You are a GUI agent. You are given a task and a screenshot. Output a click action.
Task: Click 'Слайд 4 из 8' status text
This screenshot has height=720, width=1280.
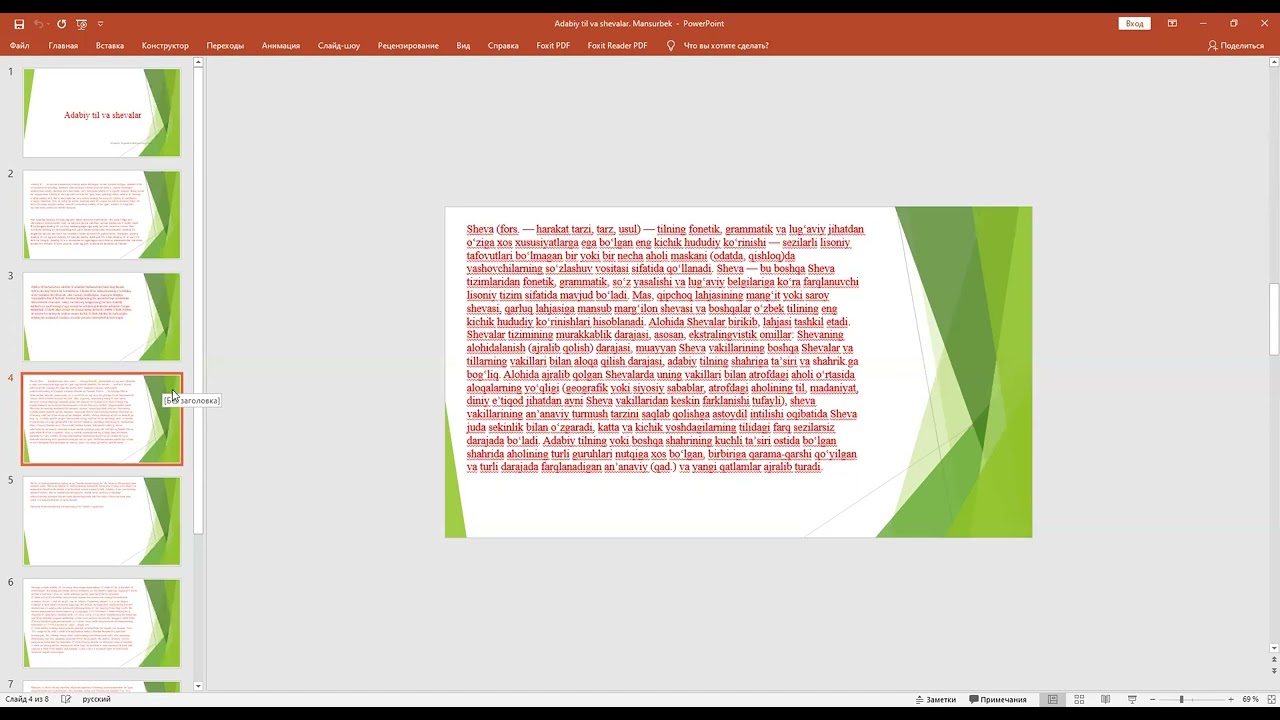click(27, 699)
